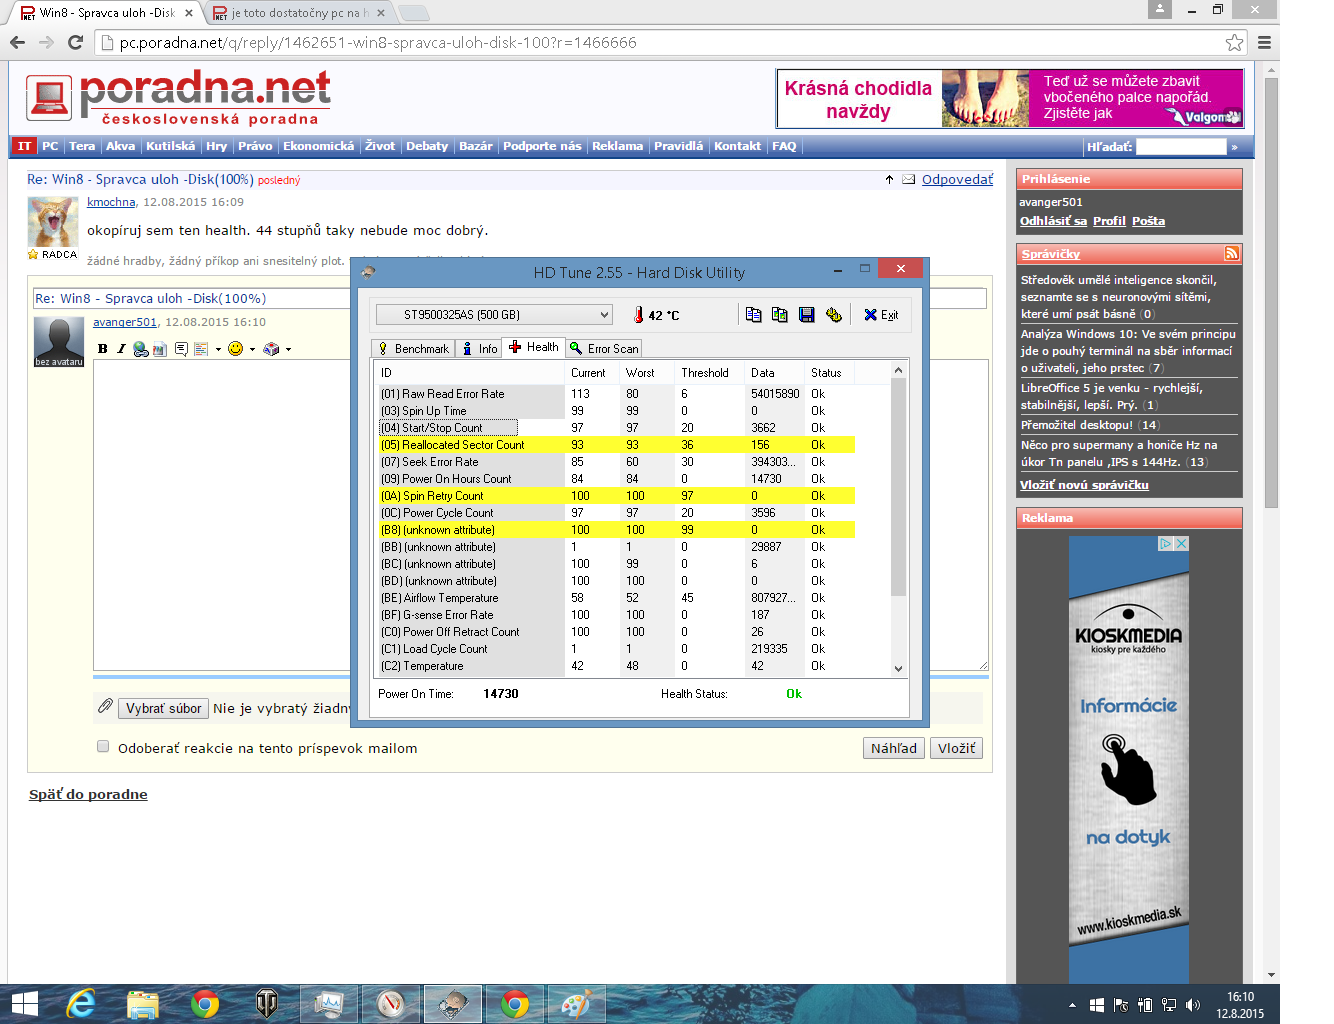Expand the code formatting dropdown arrow

coord(218,349)
